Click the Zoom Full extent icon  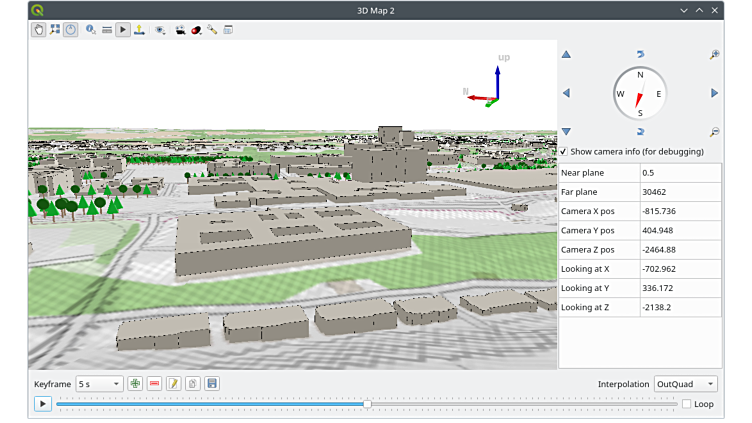point(55,30)
